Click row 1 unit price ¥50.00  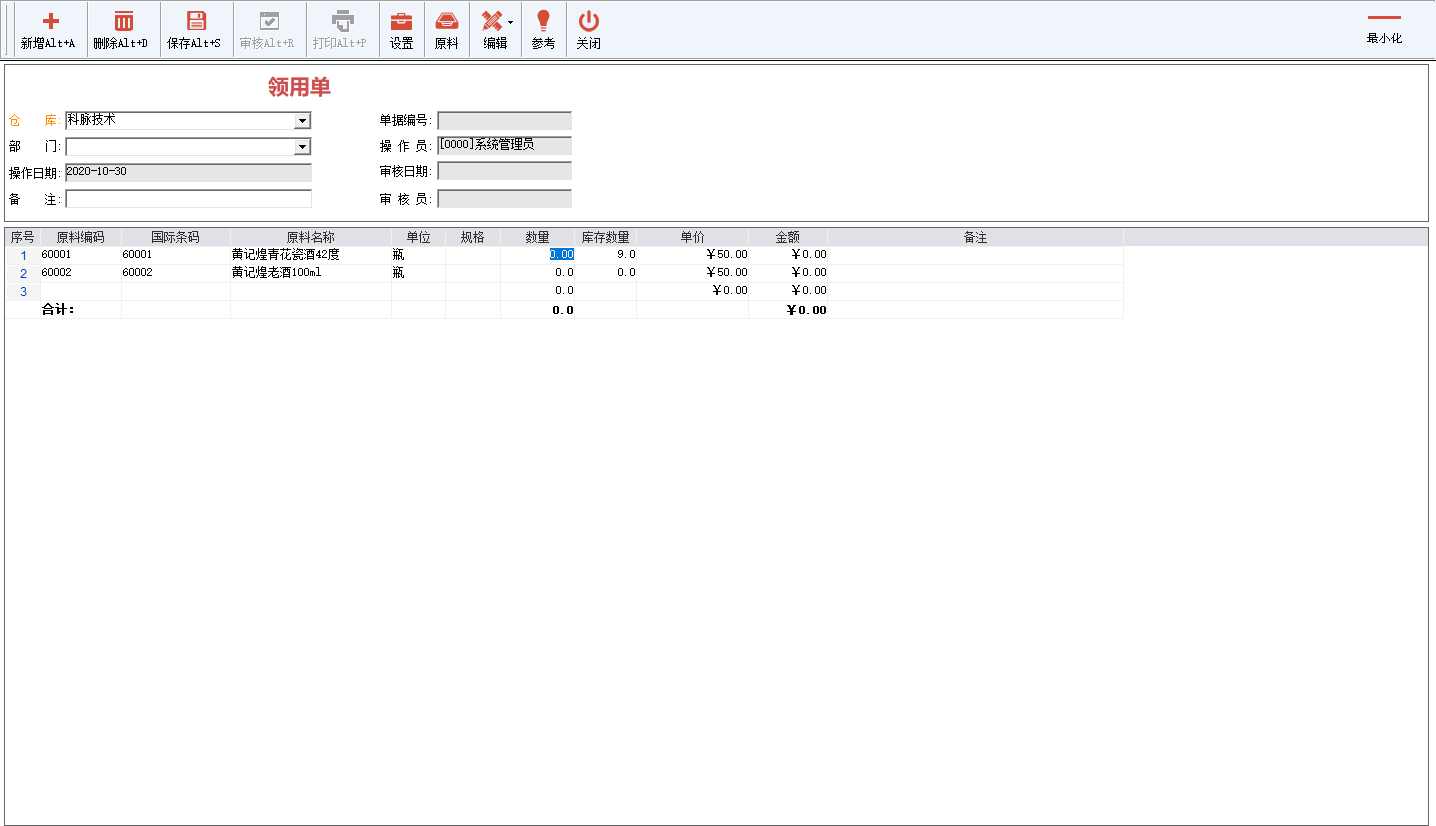[x=692, y=255]
